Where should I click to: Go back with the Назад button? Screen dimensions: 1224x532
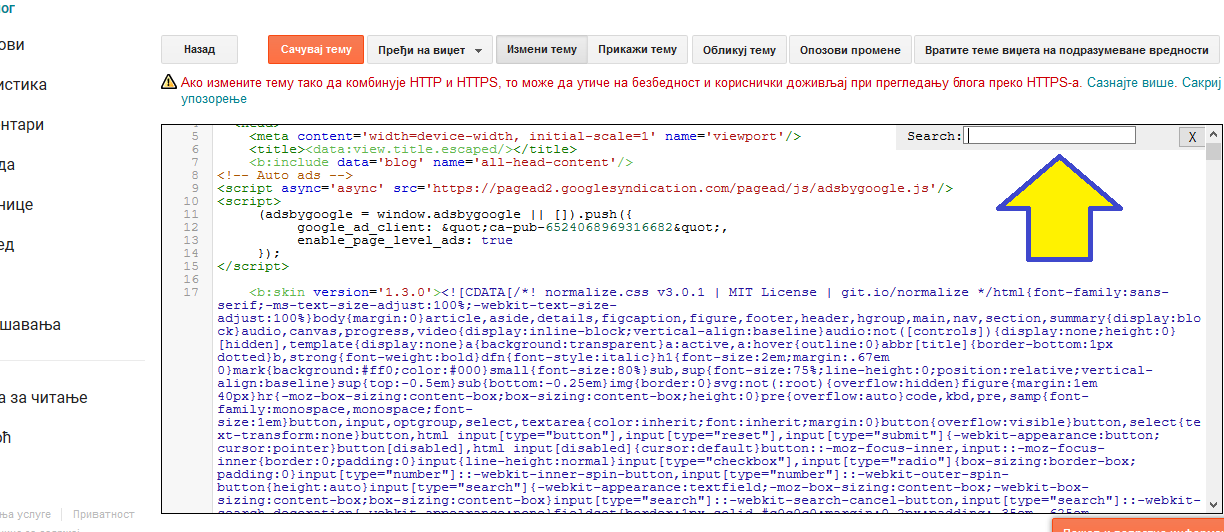pyautogui.click(x=199, y=49)
